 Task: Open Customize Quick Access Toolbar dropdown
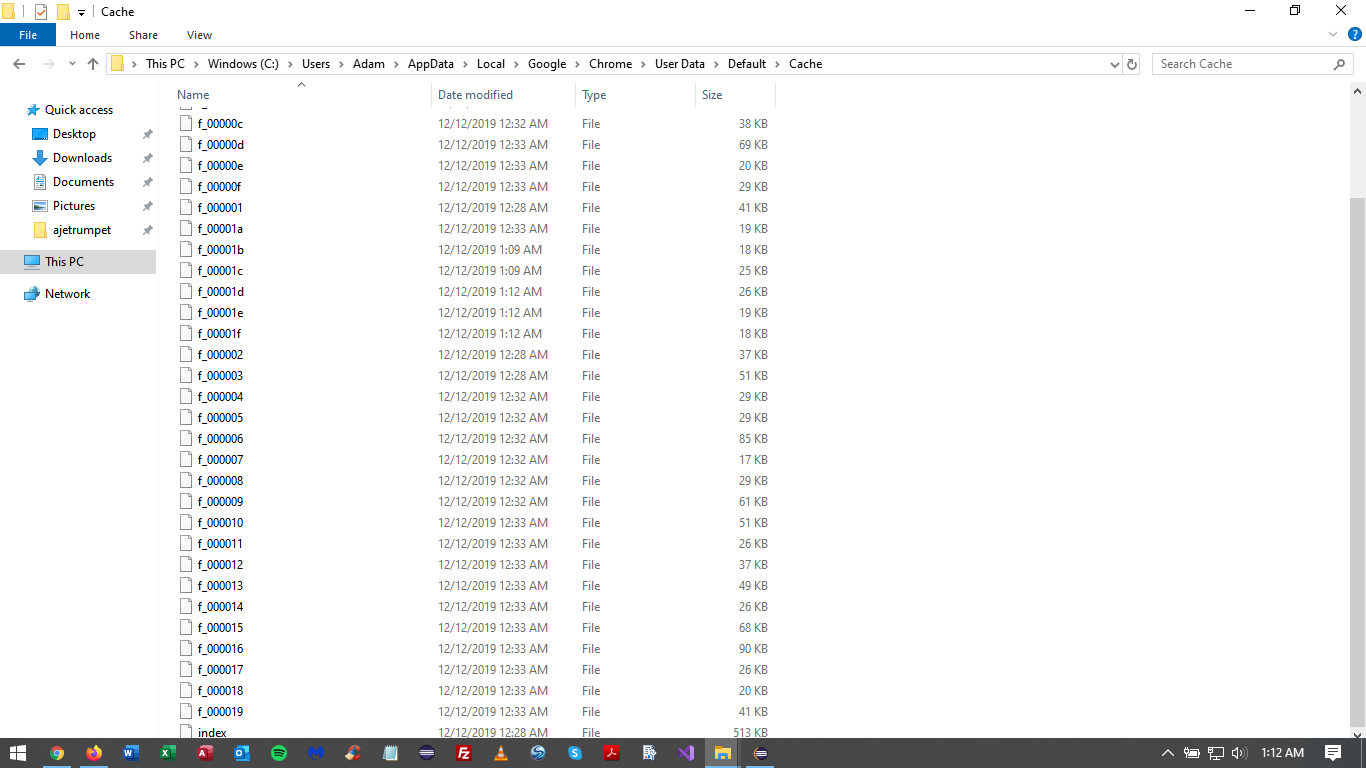coord(81,12)
